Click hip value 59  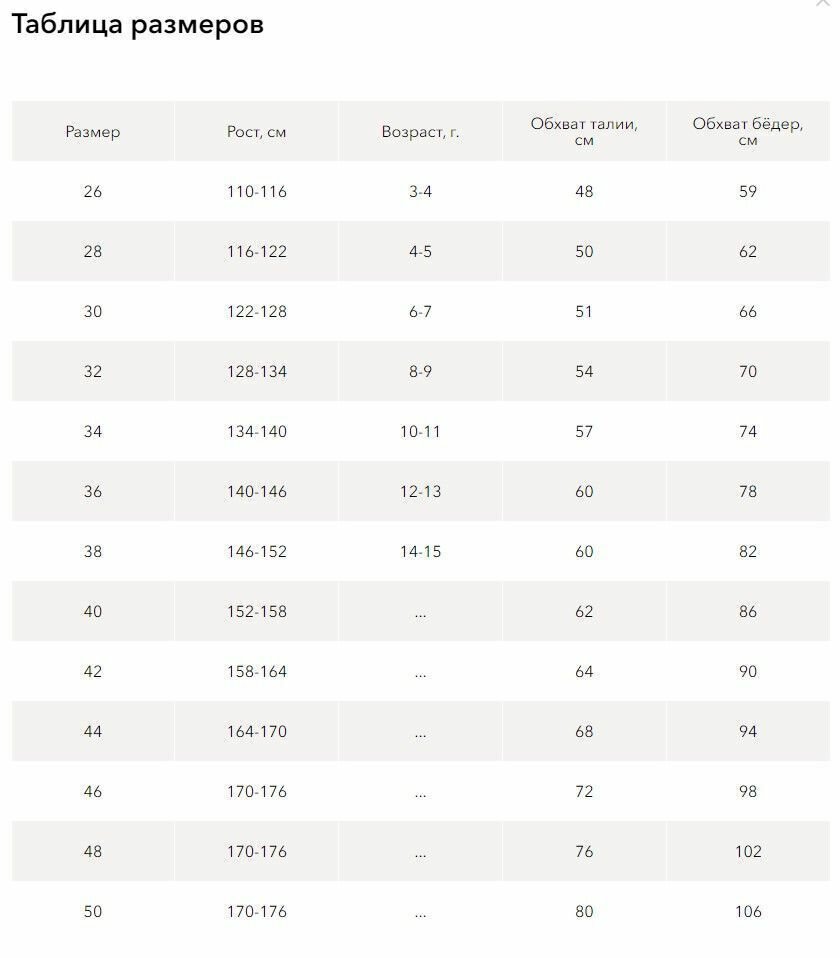tap(748, 191)
